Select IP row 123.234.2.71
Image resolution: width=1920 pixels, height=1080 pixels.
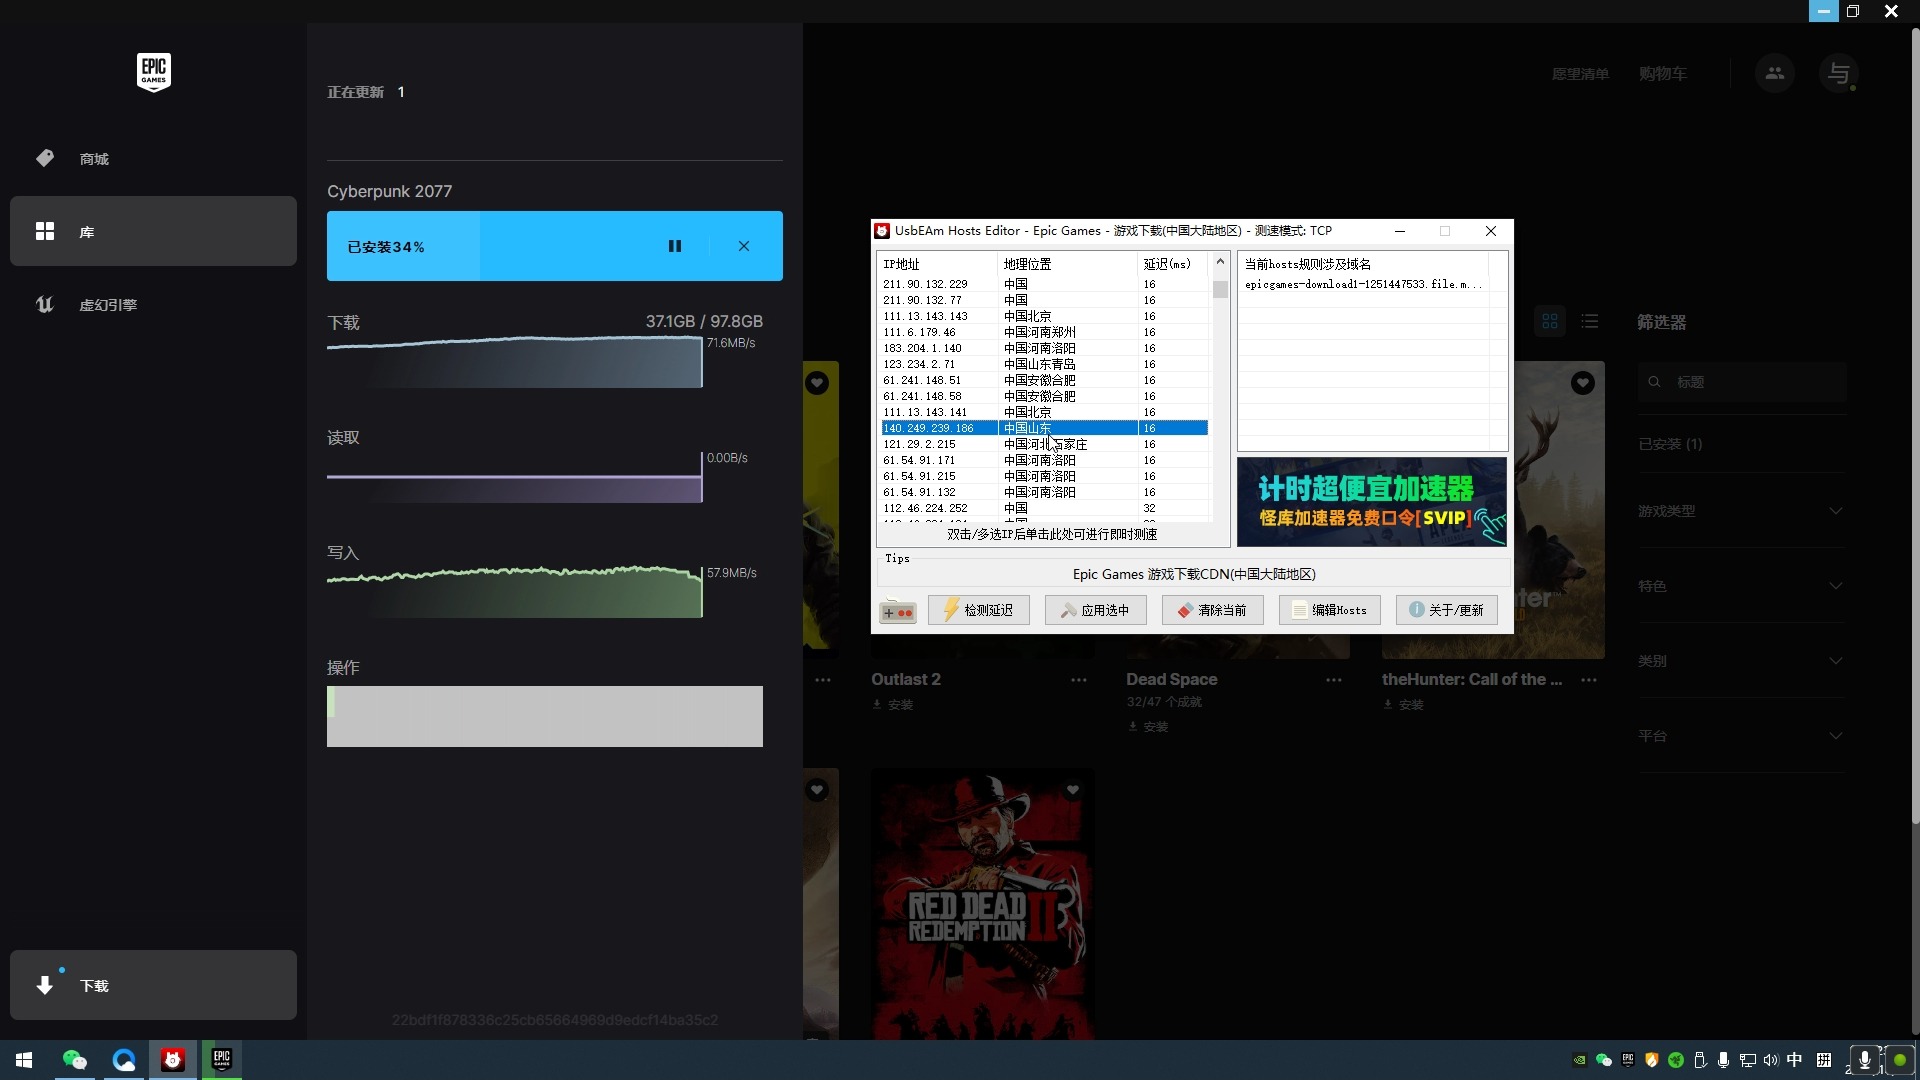[1044, 364]
